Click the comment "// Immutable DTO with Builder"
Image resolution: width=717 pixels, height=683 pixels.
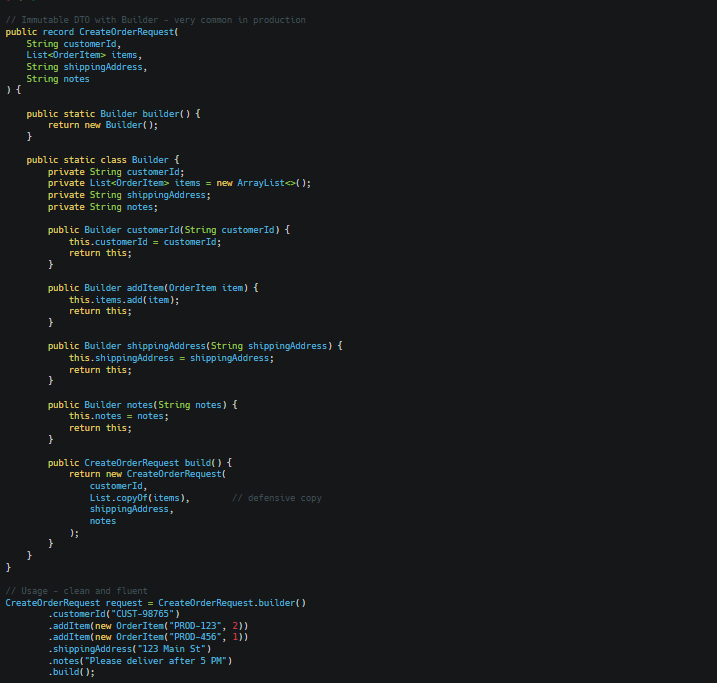(81, 20)
